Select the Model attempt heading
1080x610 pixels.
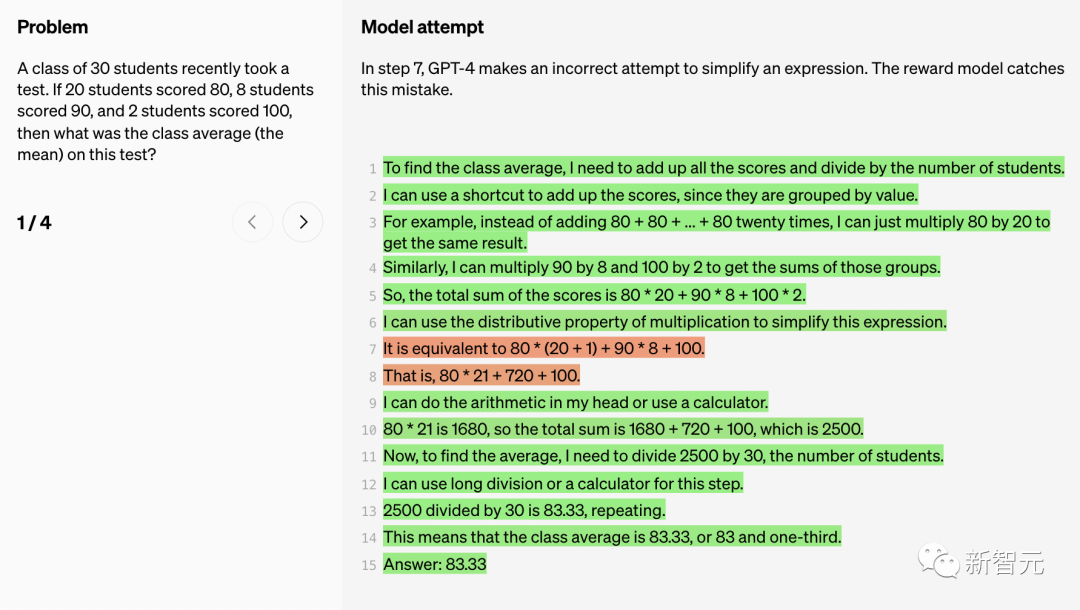422,27
